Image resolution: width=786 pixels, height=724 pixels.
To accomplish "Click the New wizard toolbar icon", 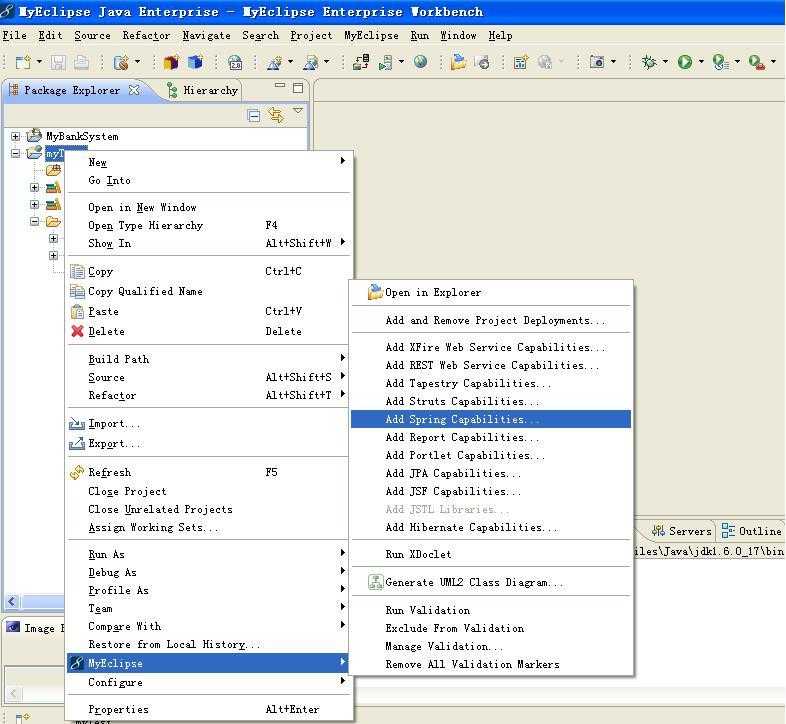I will pyautogui.click(x=23, y=62).
